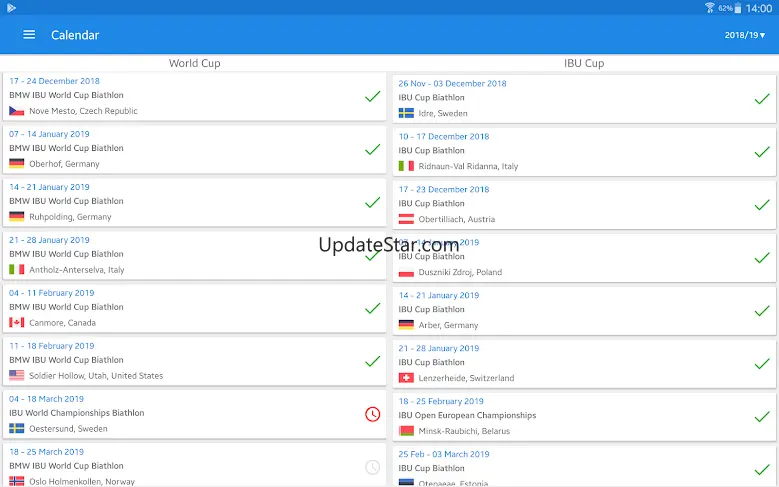
Task: Open the hamburger navigation menu
Action: (29, 35)
